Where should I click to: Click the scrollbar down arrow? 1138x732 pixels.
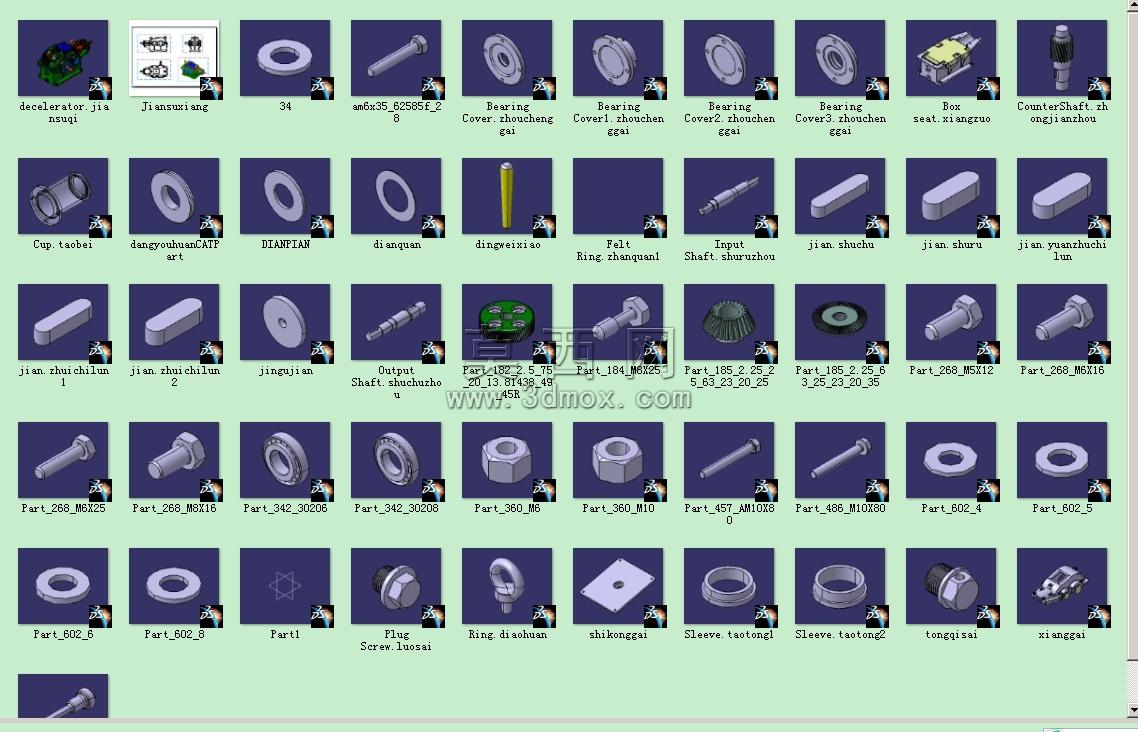(x=1132, y=710)
